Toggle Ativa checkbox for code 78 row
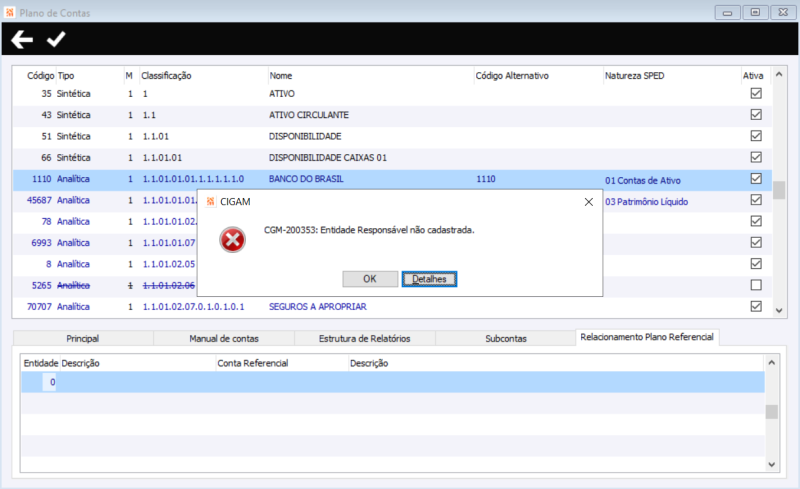Viewport: 800px width, 489px height. pos(756,221)
